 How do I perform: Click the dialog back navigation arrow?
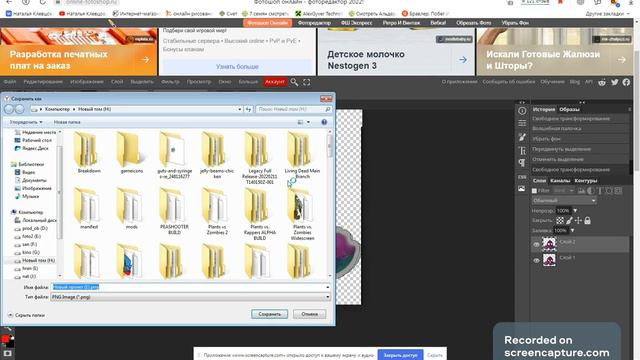(9, 109)
